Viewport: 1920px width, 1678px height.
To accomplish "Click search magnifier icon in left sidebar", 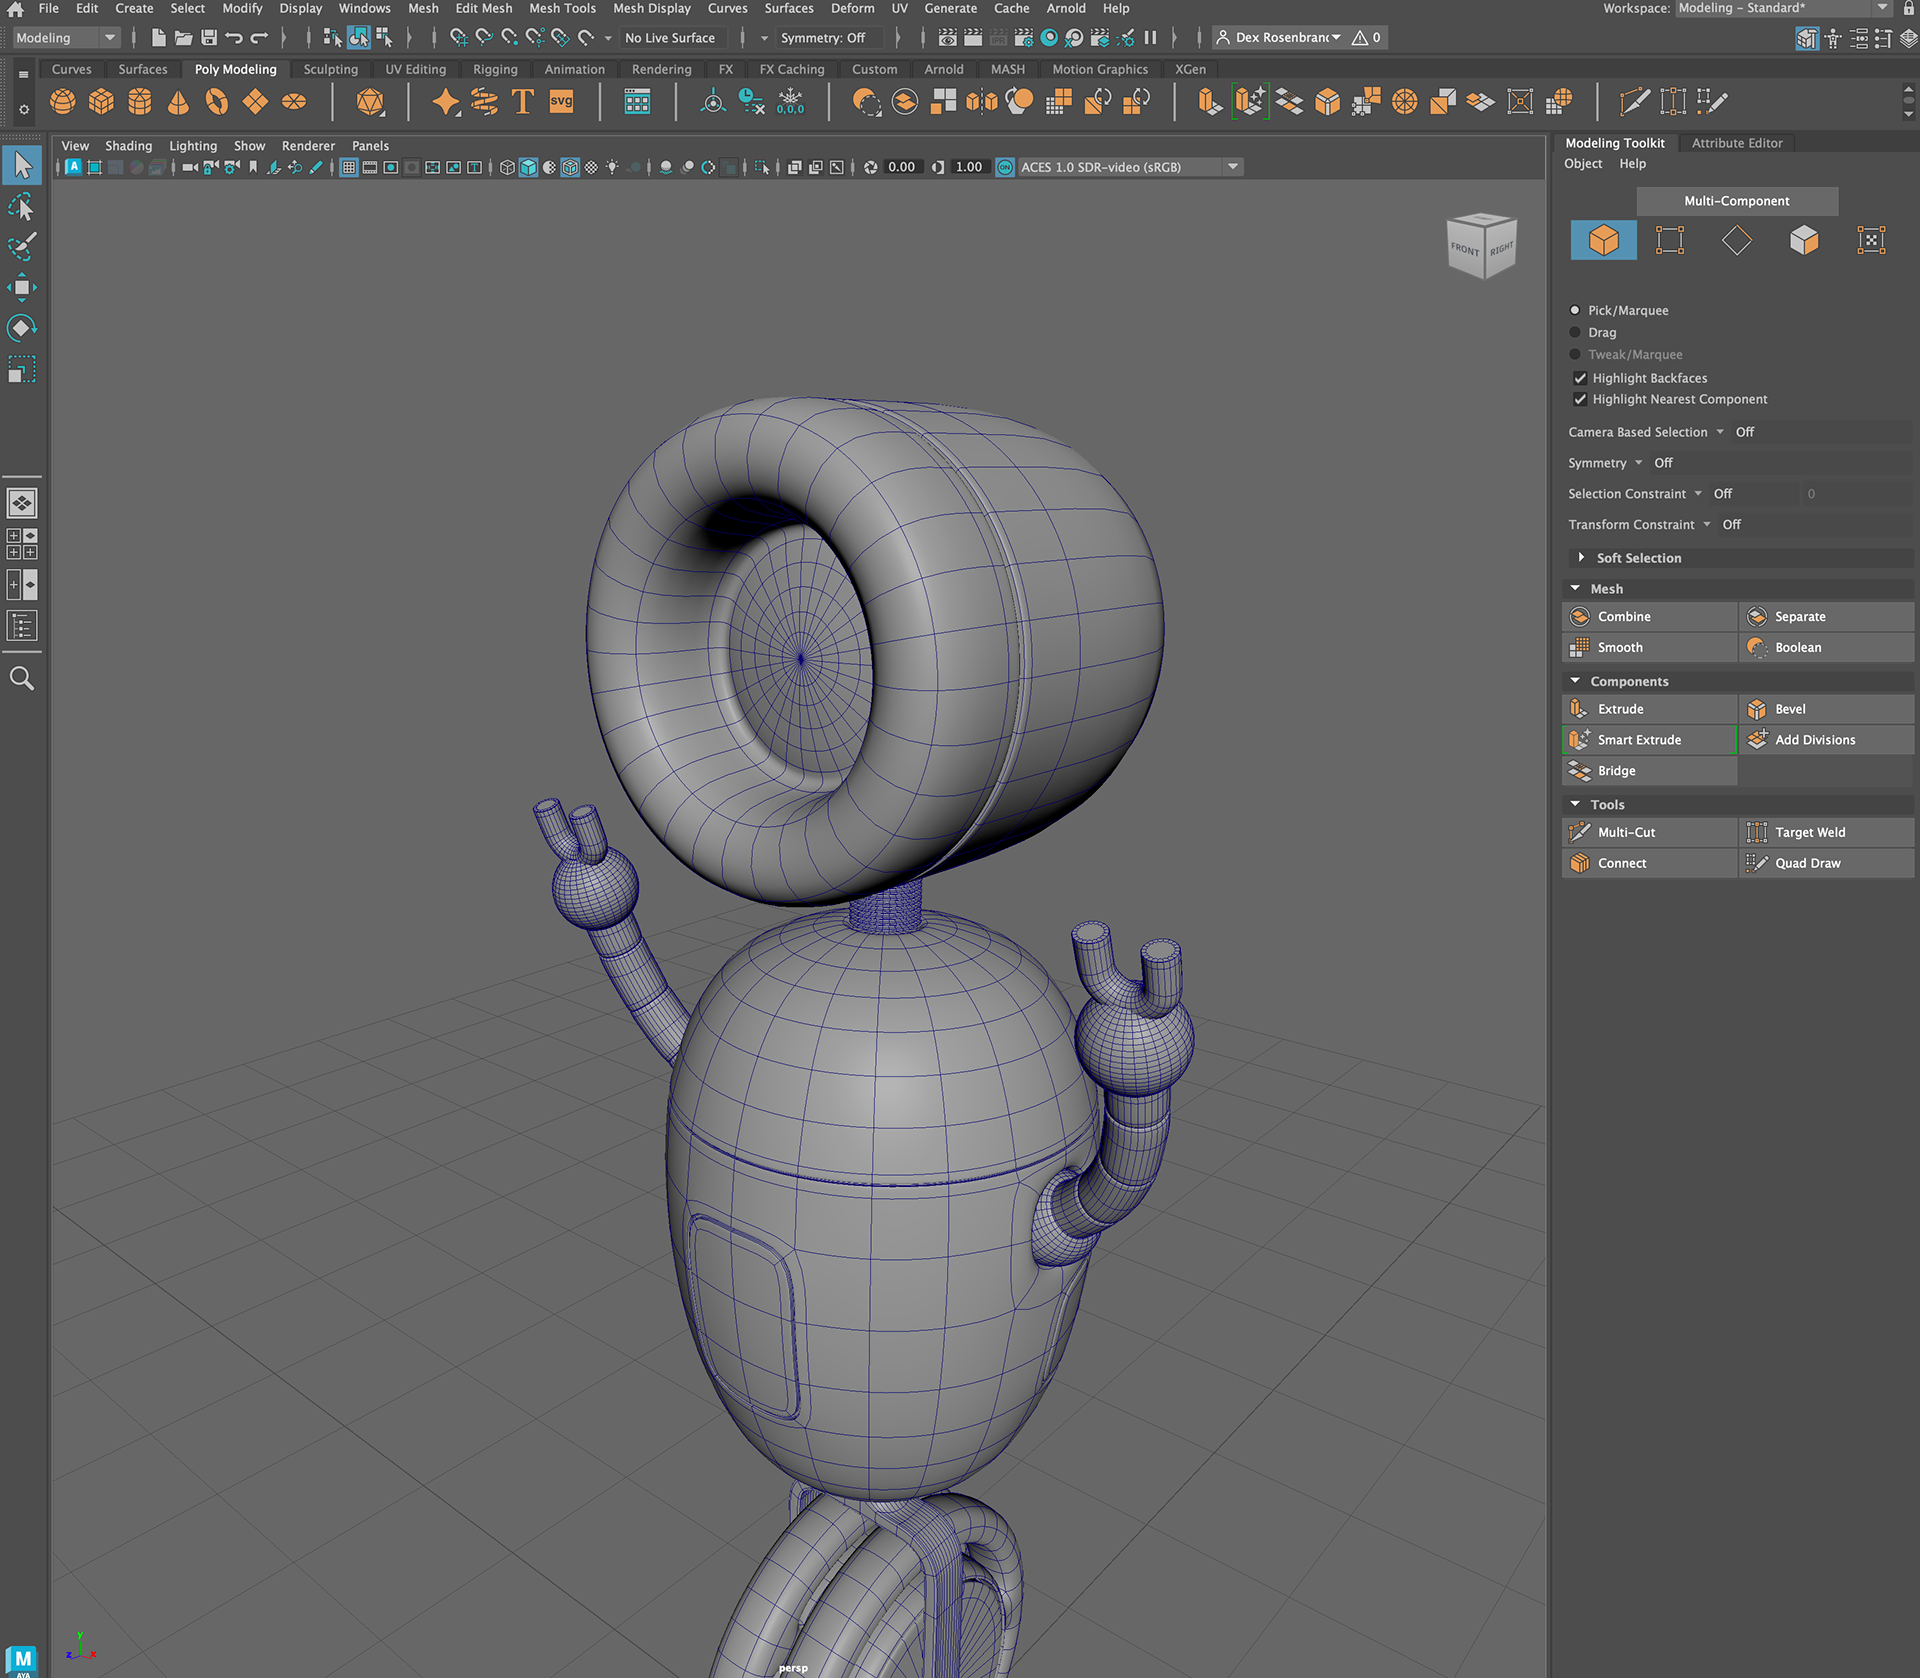I will pos(21,679).
